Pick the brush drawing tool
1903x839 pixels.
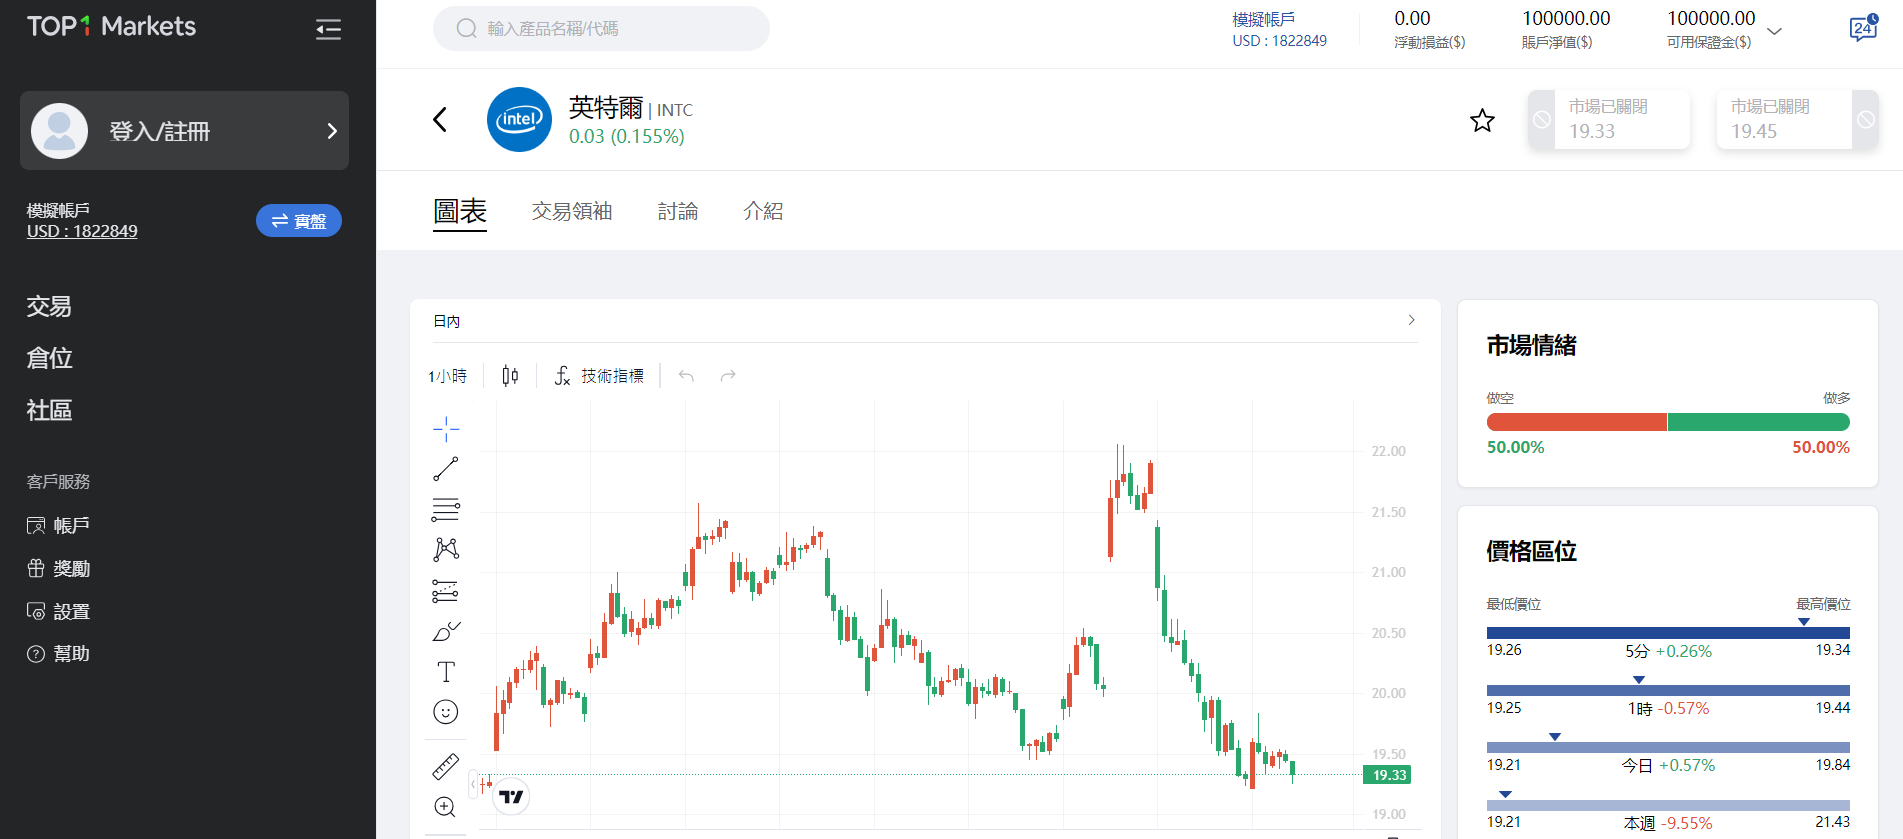tap(446, 630)
